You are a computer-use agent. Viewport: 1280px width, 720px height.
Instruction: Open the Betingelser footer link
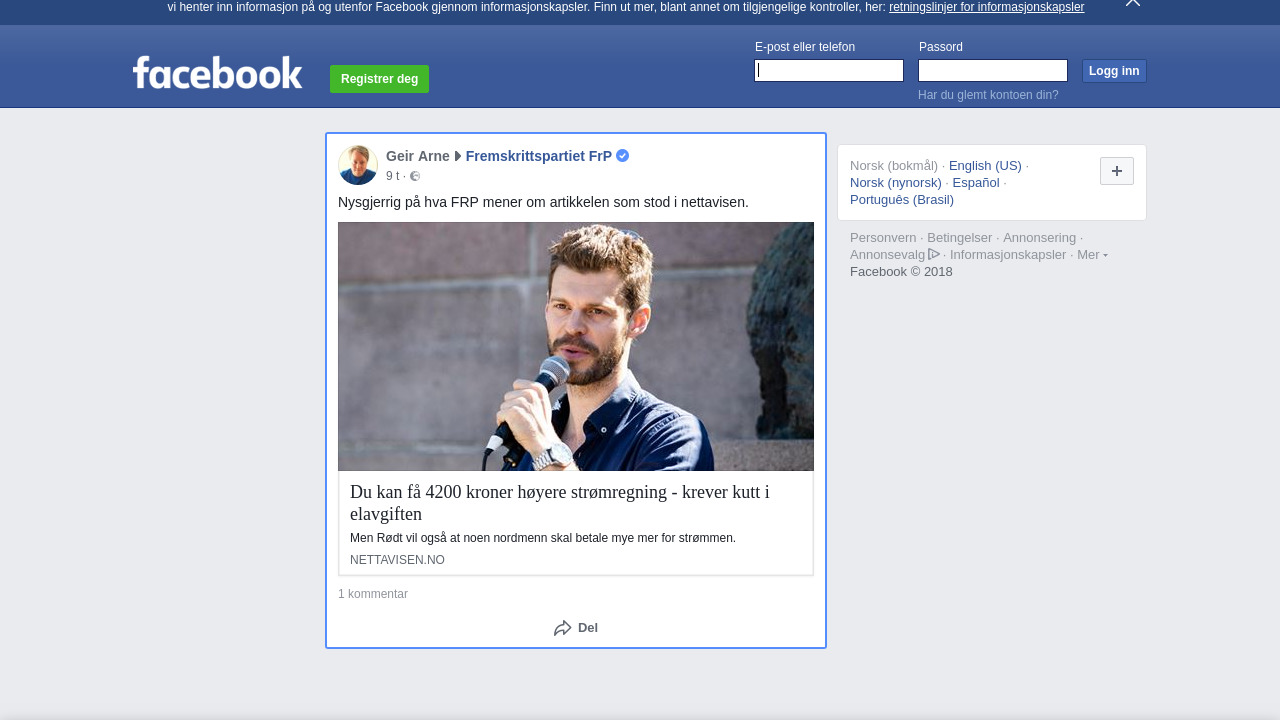coord(960,238)
